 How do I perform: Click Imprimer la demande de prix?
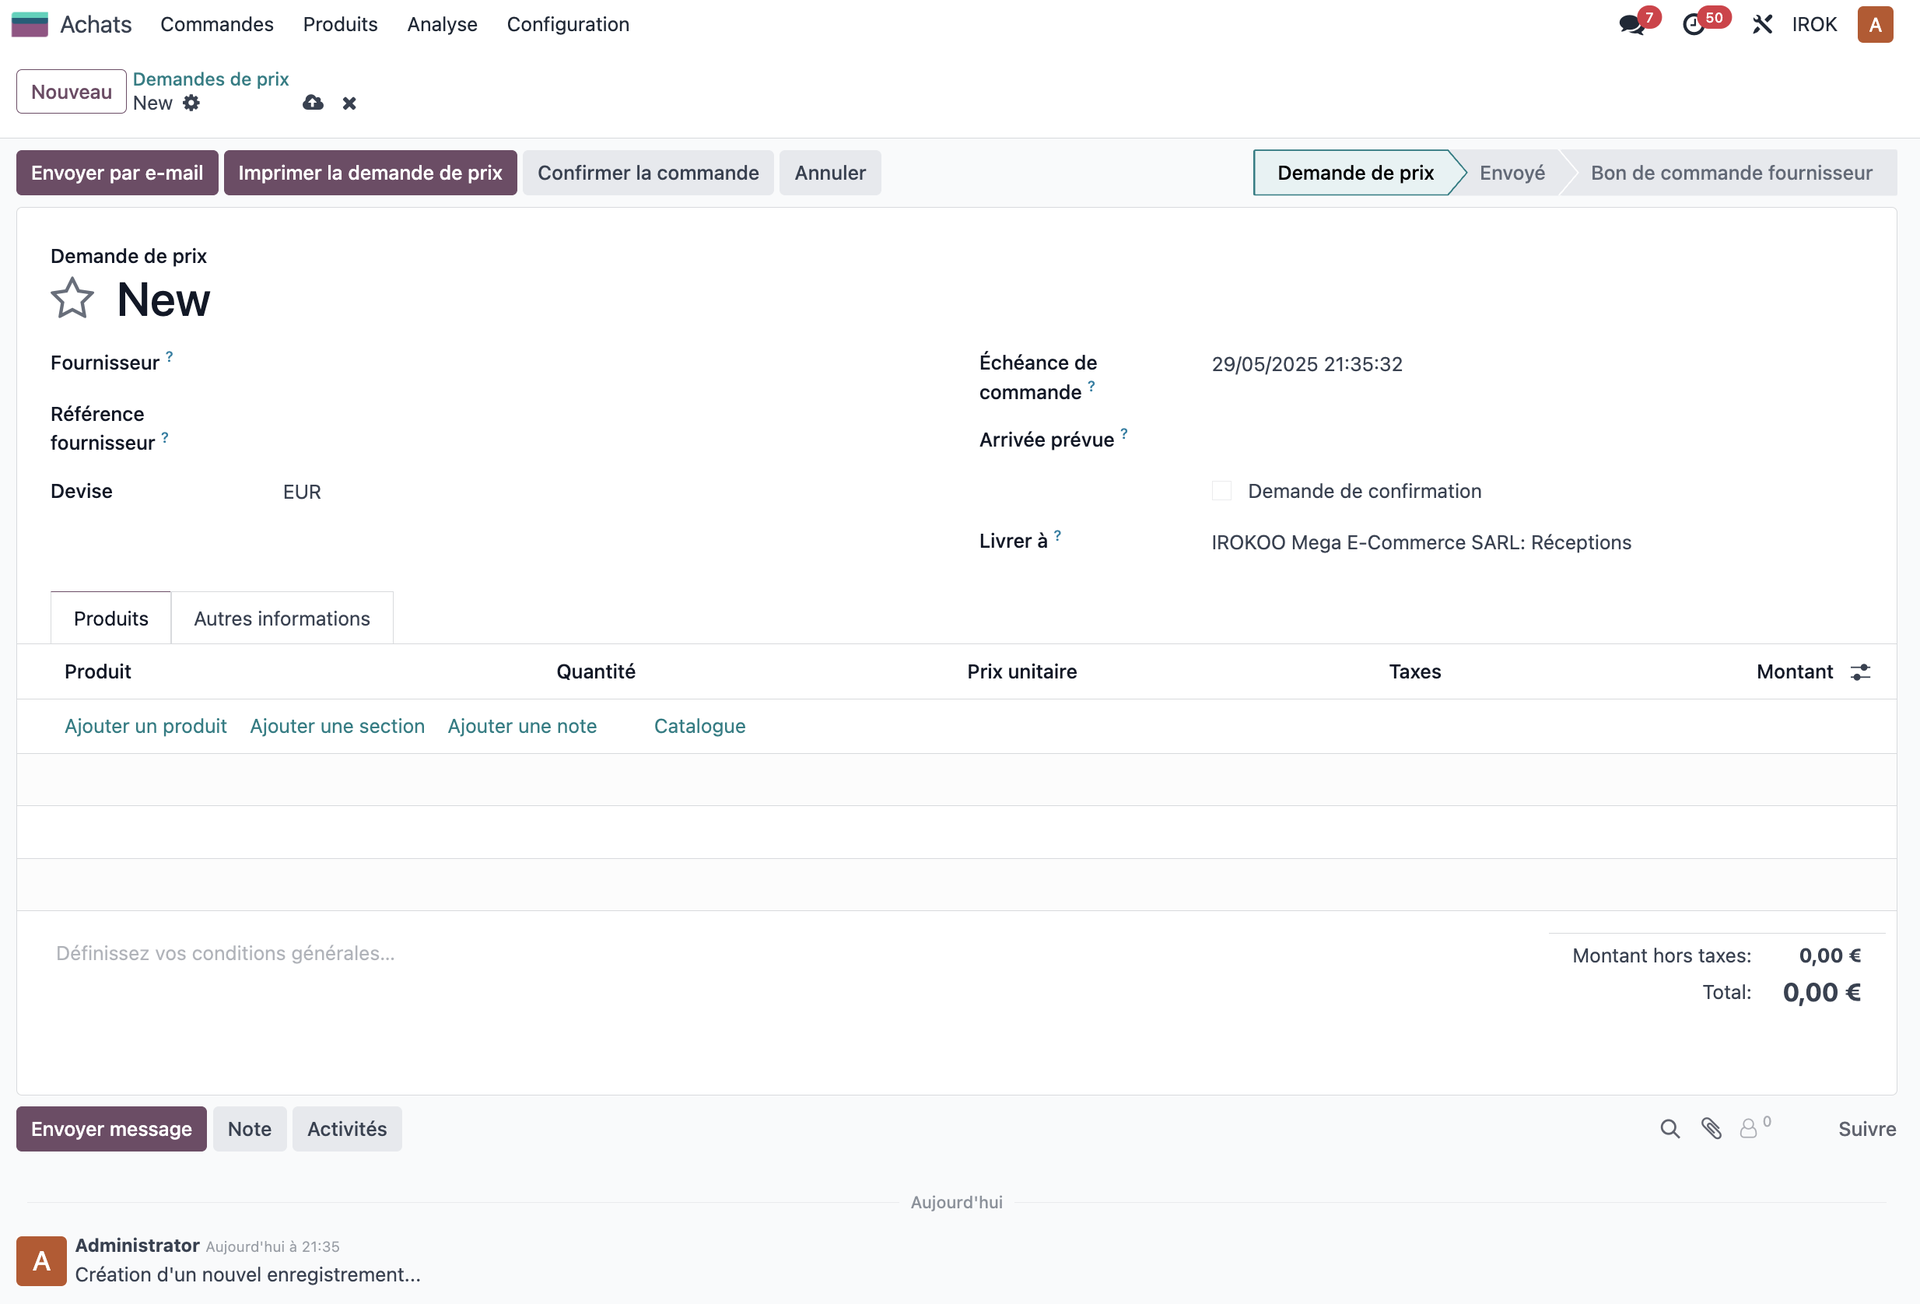pyautogui.click(x=370, y=173)
